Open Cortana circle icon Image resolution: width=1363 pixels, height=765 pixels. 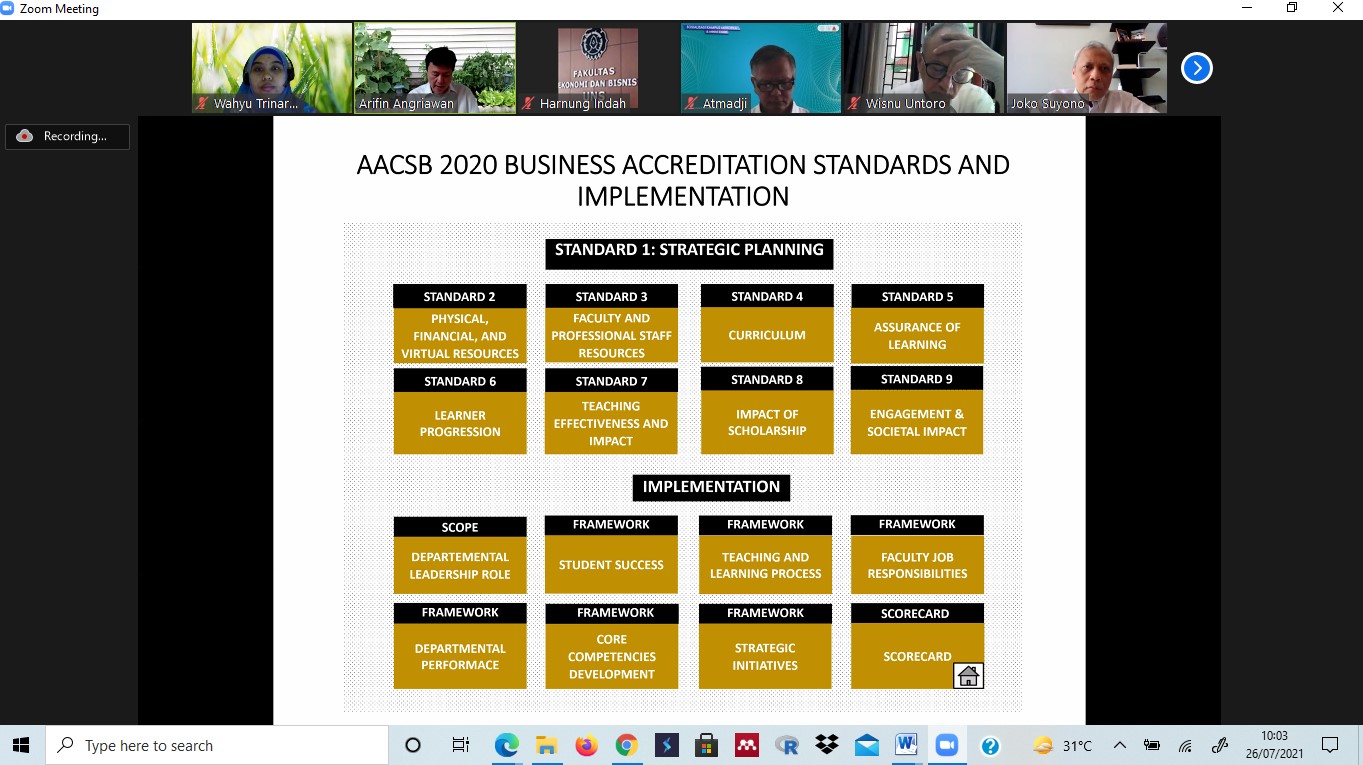click(413, 745)
